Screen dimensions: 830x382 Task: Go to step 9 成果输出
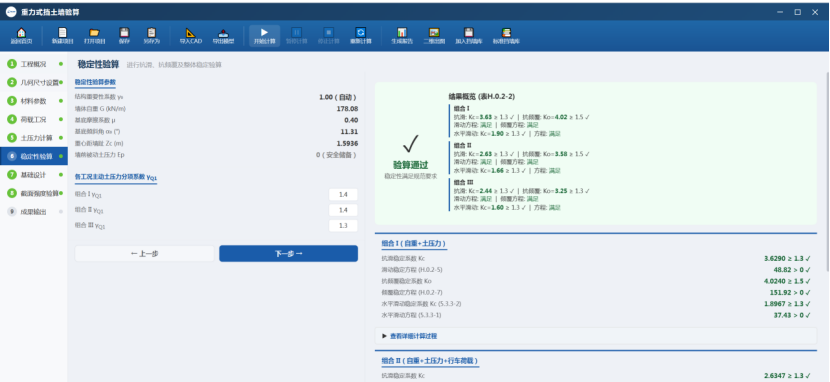[34, 212]
